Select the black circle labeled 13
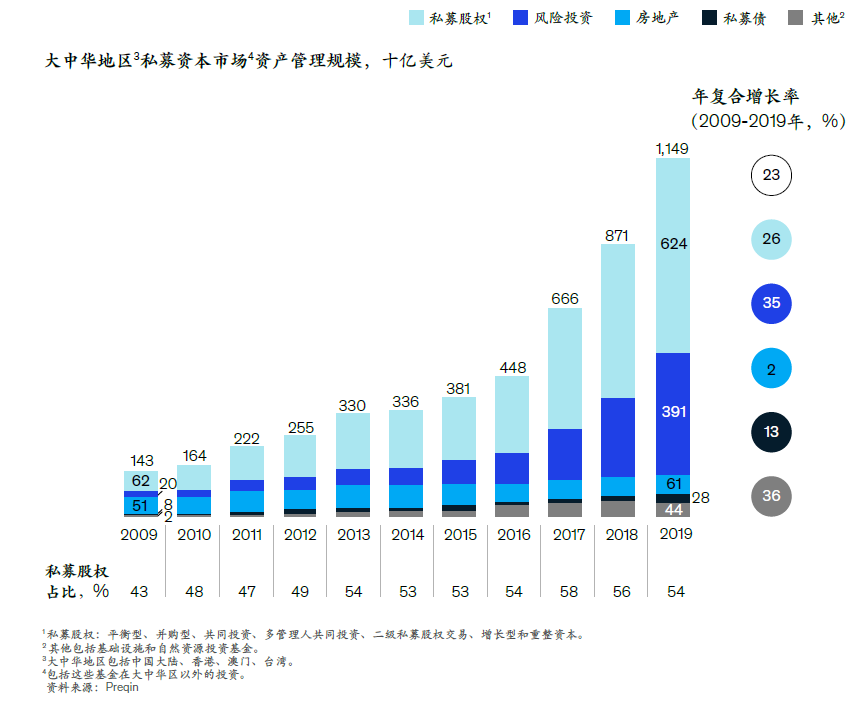The width and height of the screenshot is (863, 710). (771, 432)
